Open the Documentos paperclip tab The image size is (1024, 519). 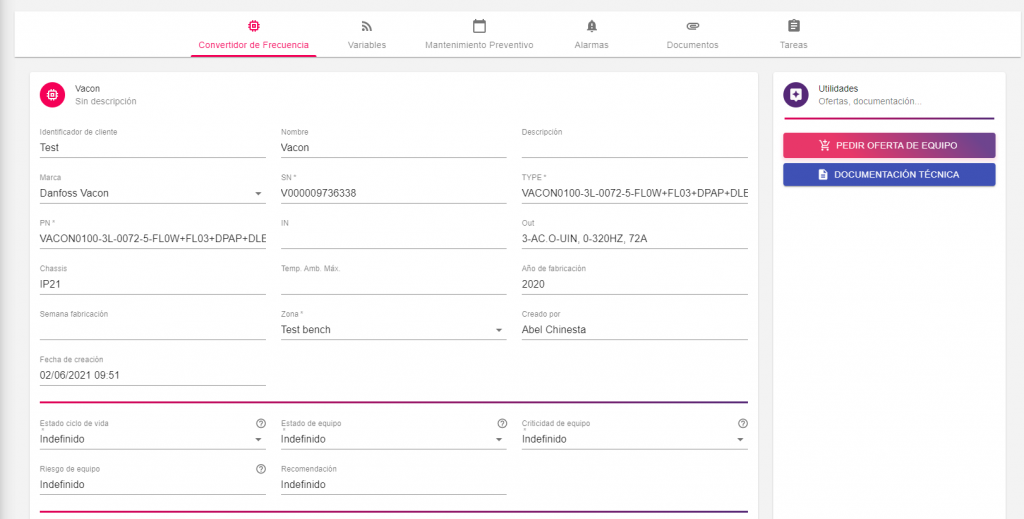692,34
